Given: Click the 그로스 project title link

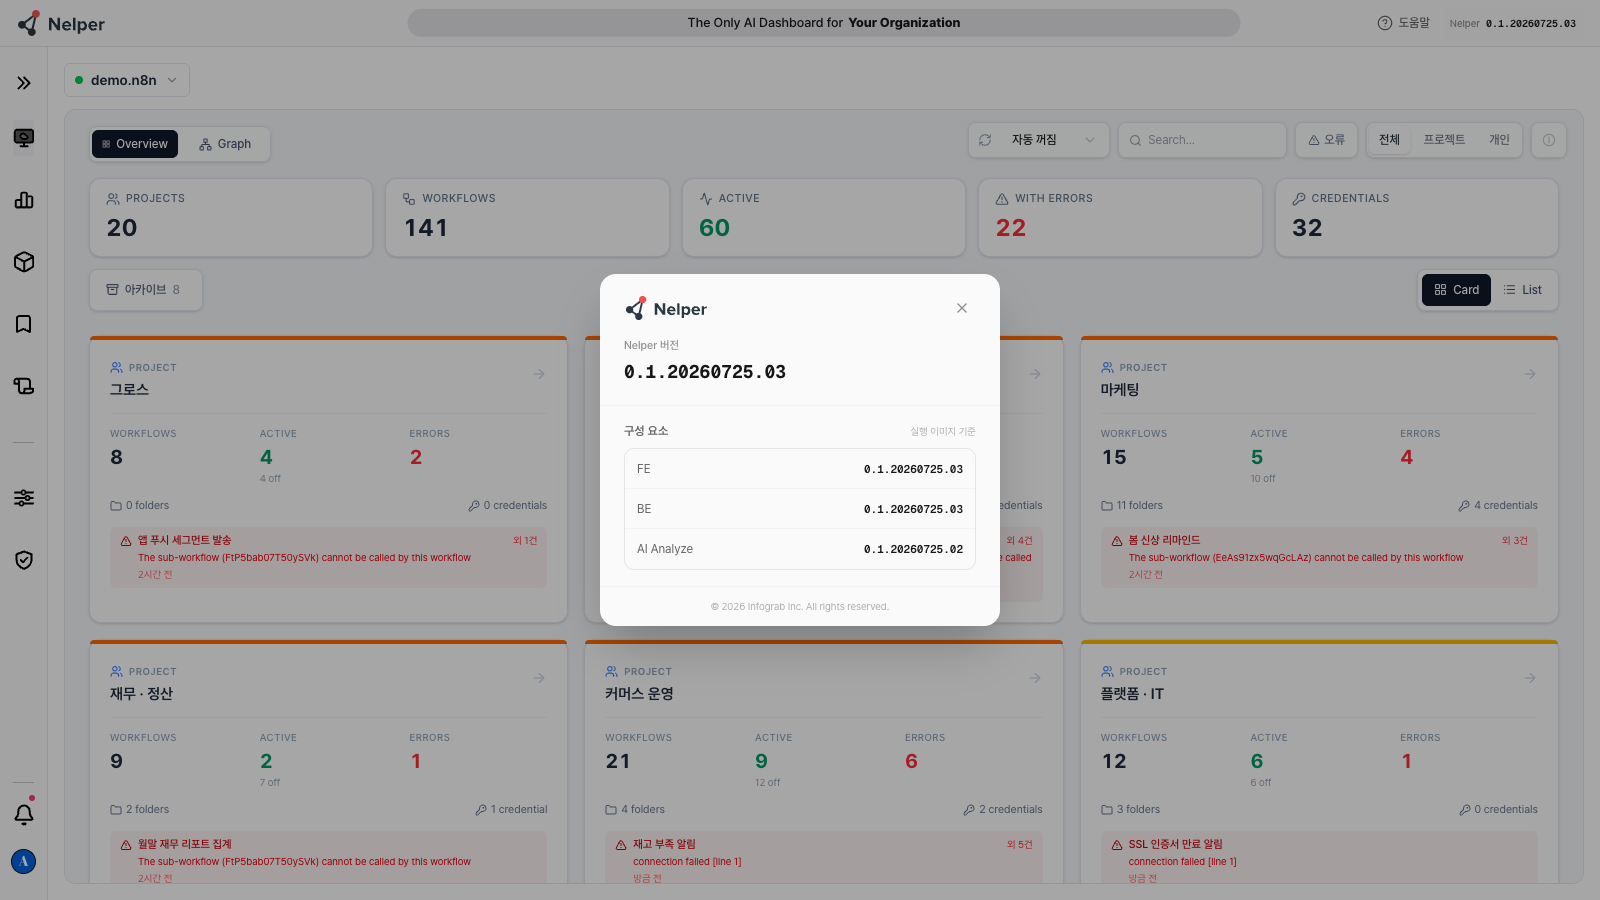Looking at the screenshot, I should [129, 389].
